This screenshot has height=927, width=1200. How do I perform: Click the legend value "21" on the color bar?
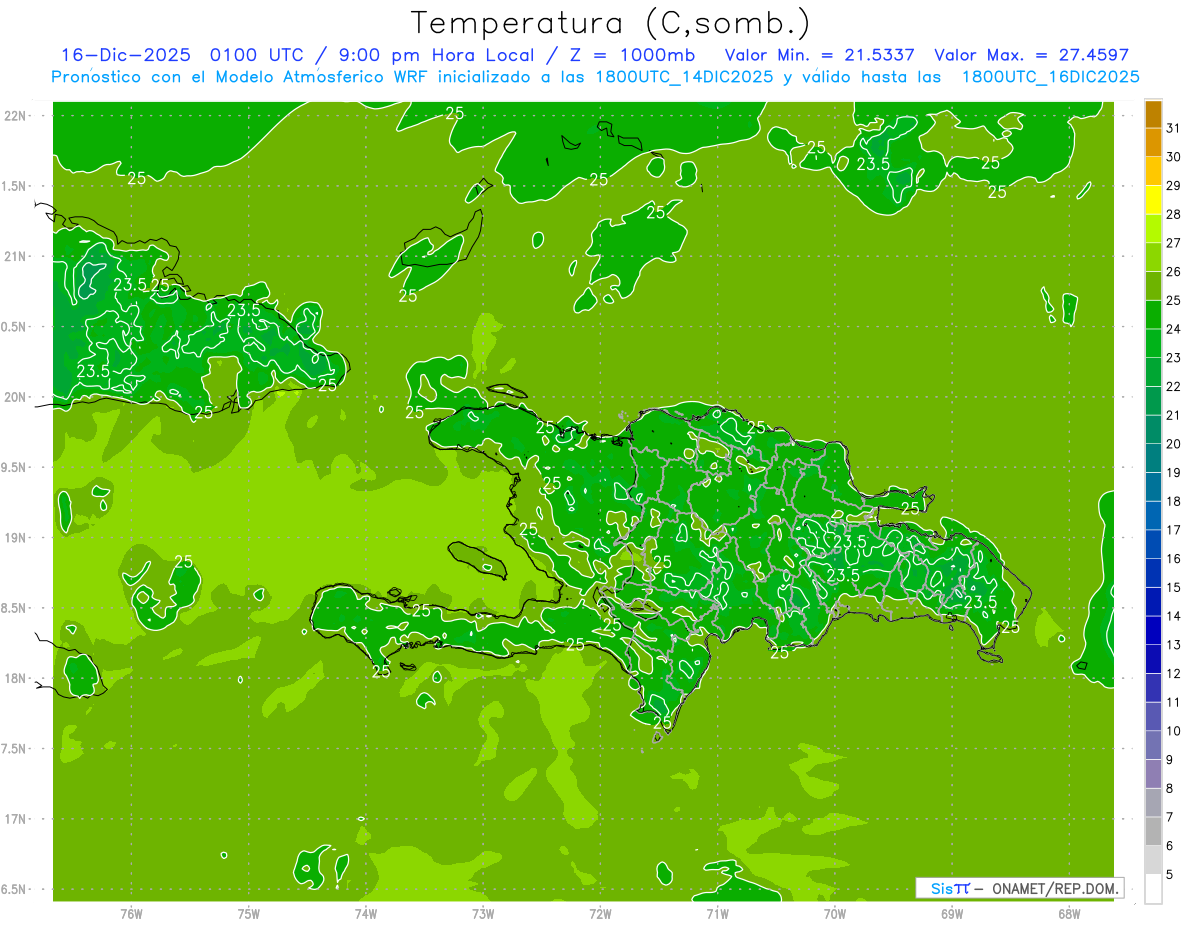point(1174,415)
